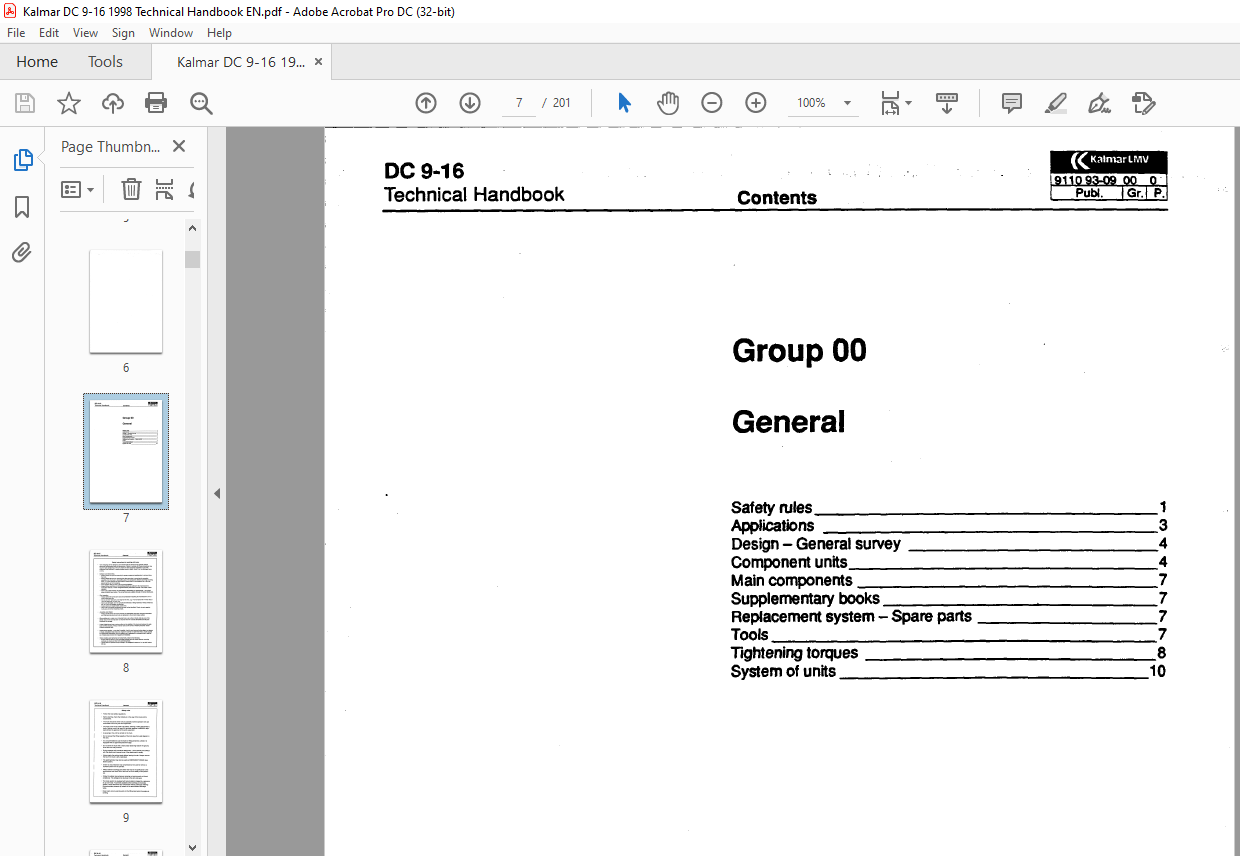1240x856 pixels.
Task: Click the 'Safety rules' contents entry
Action: pos(771,508)
